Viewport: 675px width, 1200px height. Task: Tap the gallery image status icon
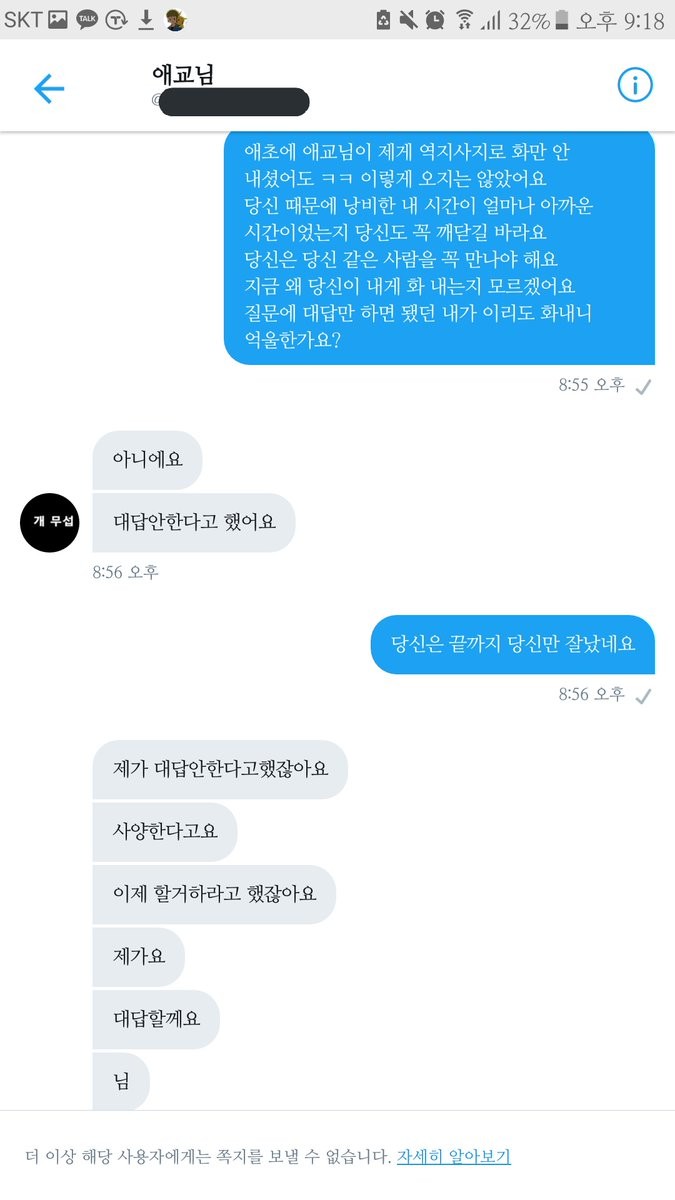(58, 19)
